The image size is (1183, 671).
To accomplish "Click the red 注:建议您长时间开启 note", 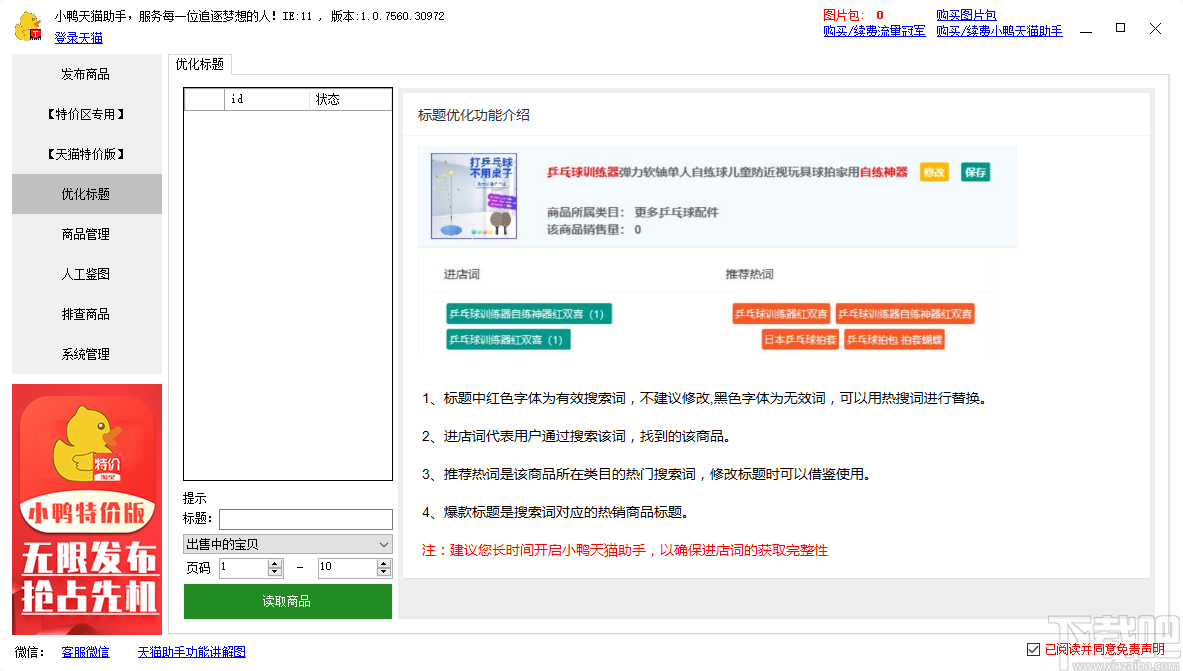I will [x=625, y=550].
